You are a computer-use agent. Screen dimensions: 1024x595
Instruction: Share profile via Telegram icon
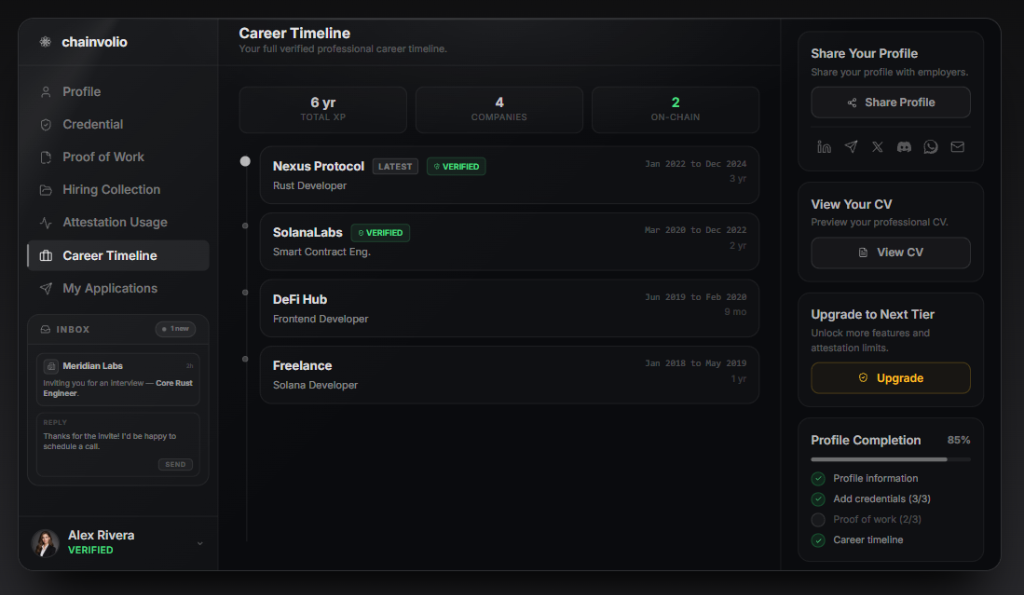click(851, 147)
